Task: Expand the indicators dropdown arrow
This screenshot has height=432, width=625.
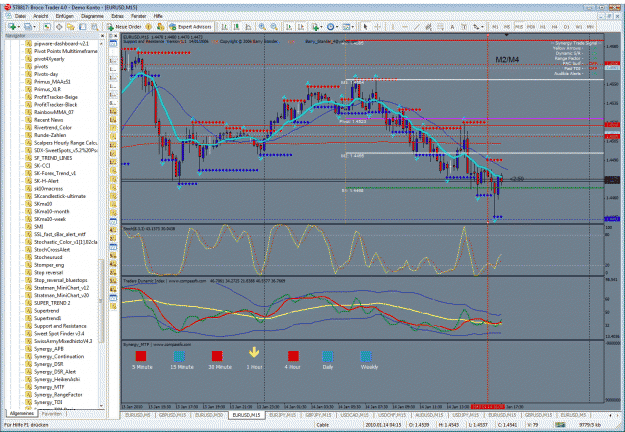Action: tap(322, 27)
